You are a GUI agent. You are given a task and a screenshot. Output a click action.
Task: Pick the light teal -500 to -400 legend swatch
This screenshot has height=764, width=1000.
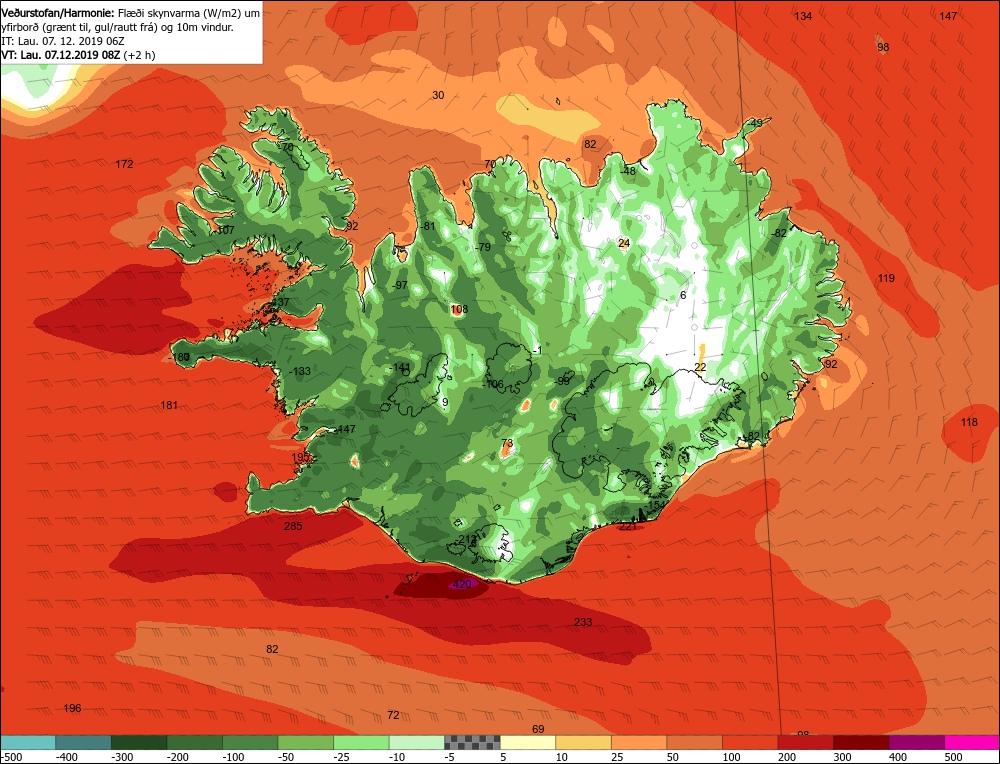click(x=27, y=742)
